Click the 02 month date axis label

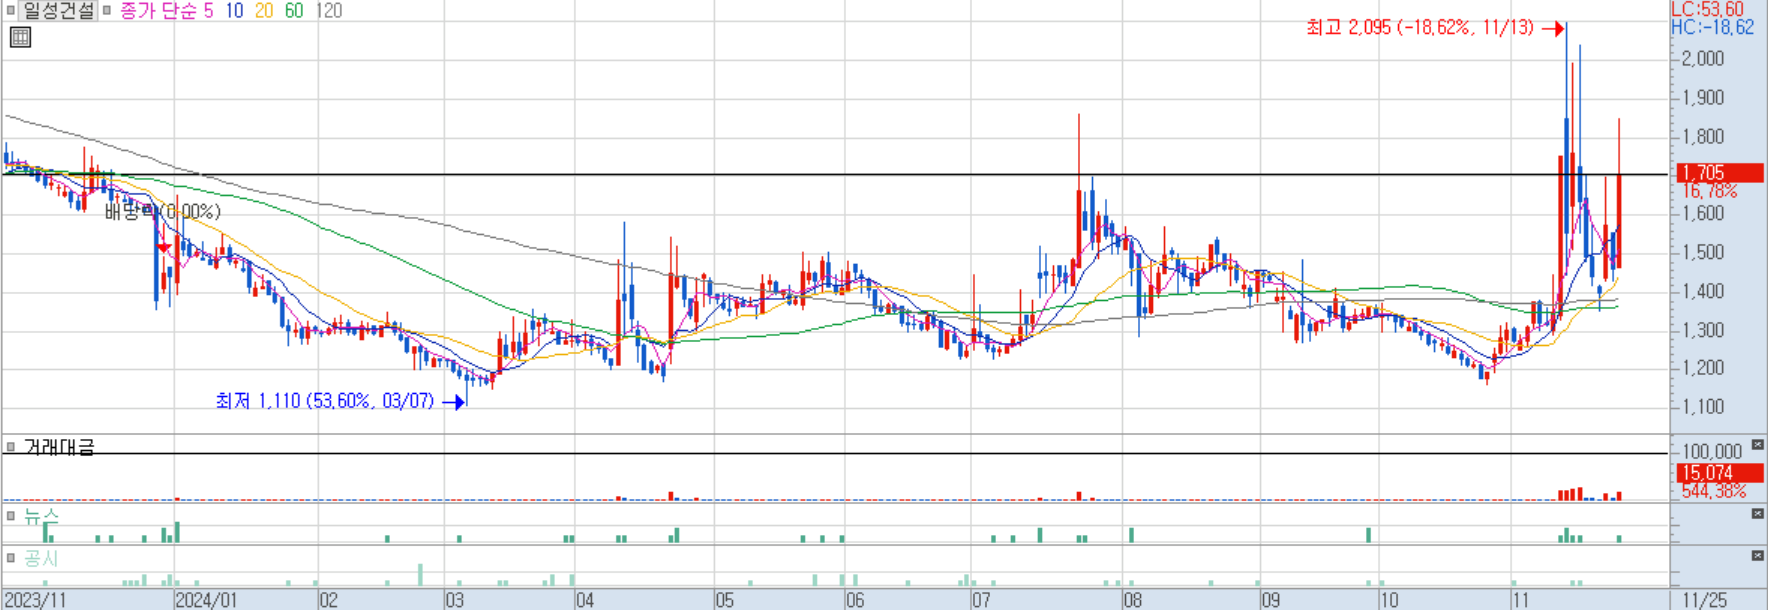328,600
